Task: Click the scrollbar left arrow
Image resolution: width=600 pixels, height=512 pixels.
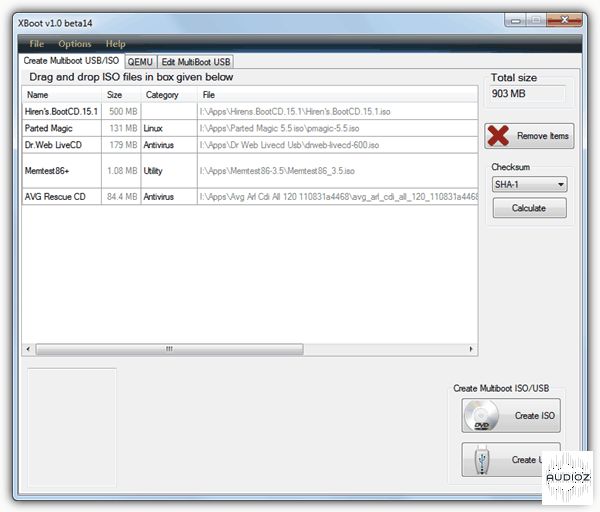Action: 28,349
